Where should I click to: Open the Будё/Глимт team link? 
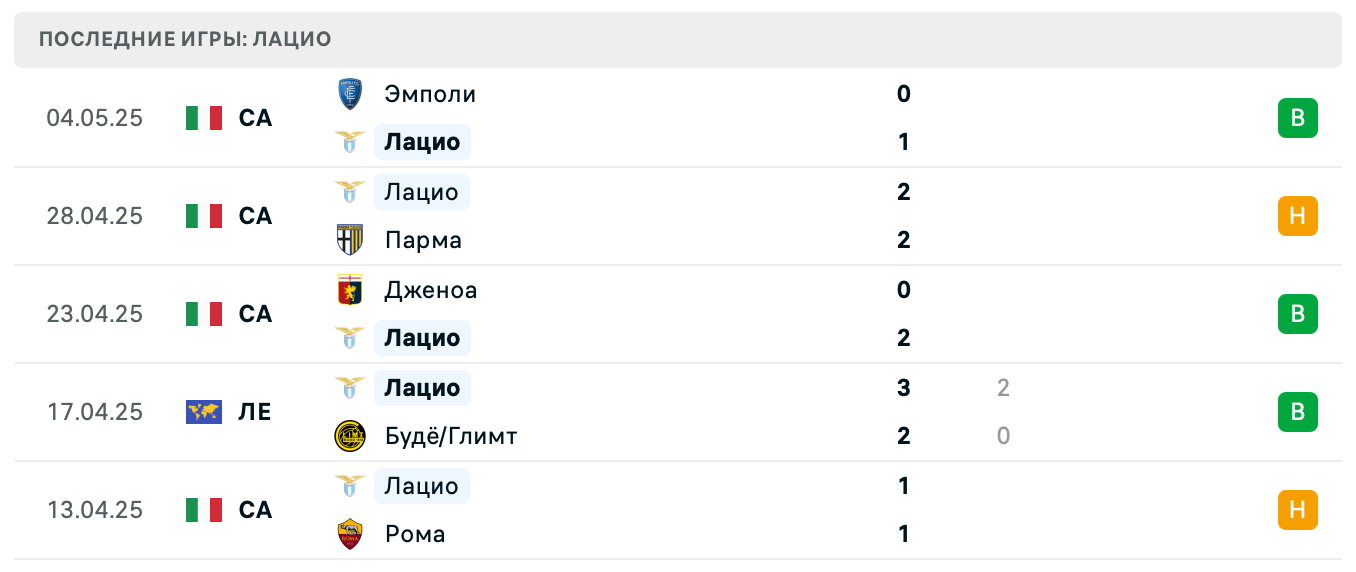450,436
